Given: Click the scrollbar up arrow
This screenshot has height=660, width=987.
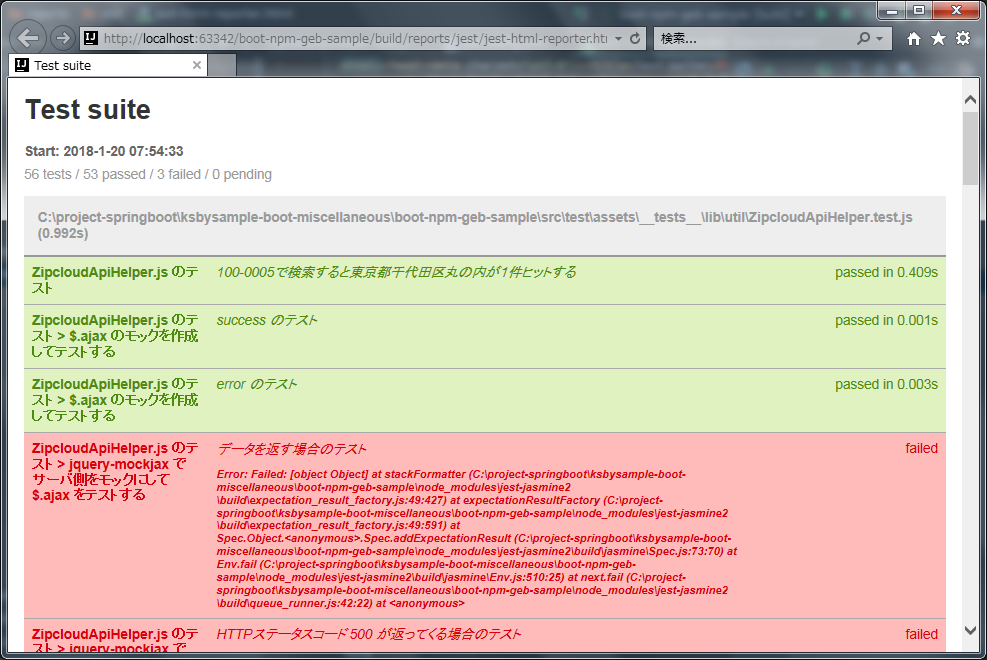Looking at the screenshot, I should click(970, 99).
